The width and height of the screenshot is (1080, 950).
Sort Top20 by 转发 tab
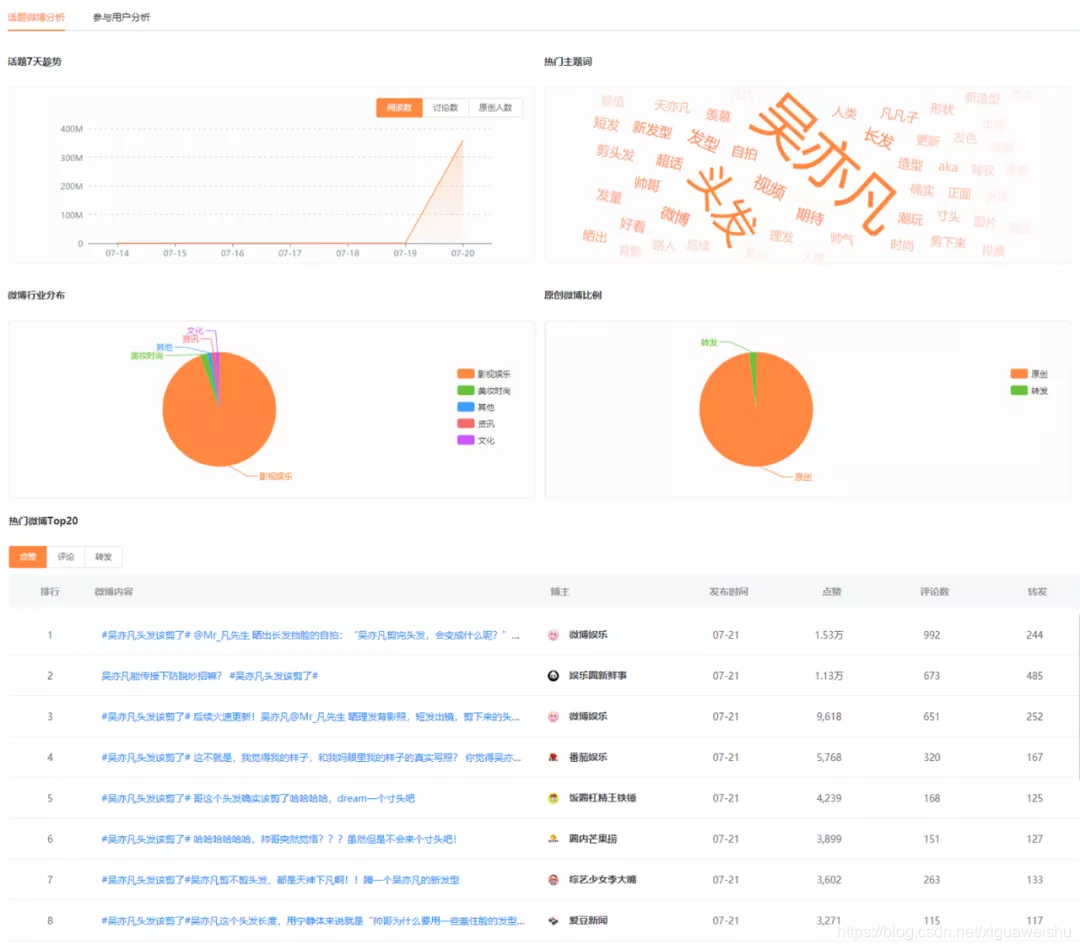103,557
